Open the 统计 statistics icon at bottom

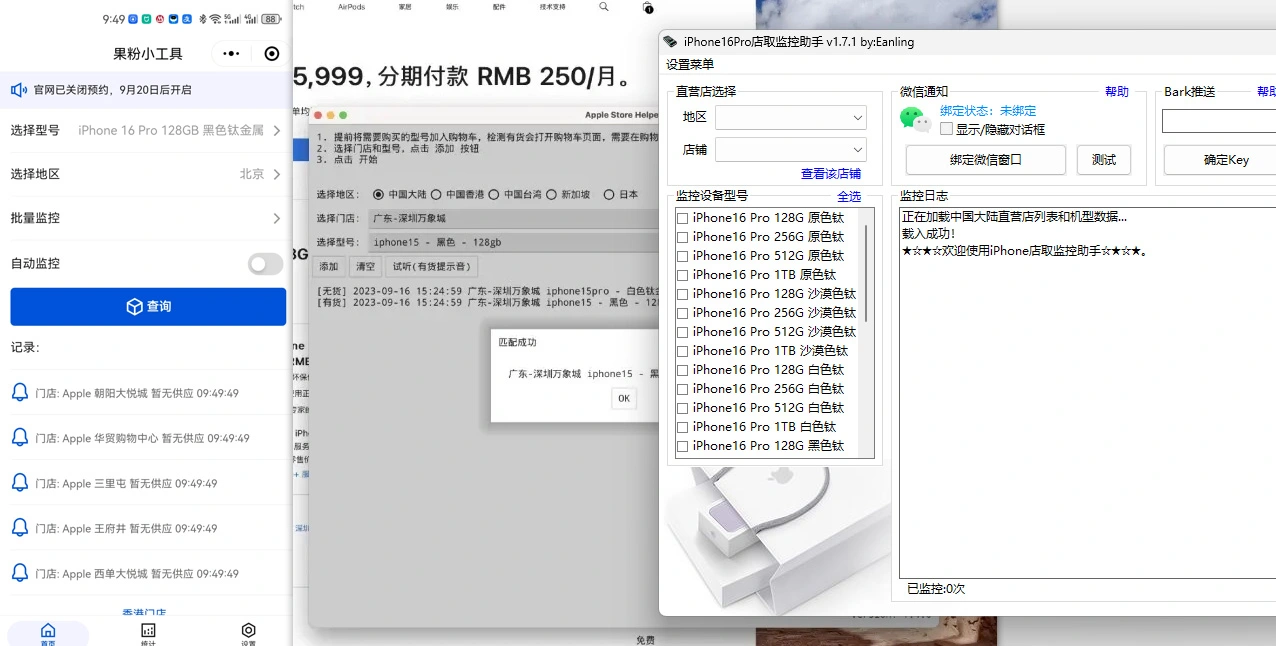point(148,631)
